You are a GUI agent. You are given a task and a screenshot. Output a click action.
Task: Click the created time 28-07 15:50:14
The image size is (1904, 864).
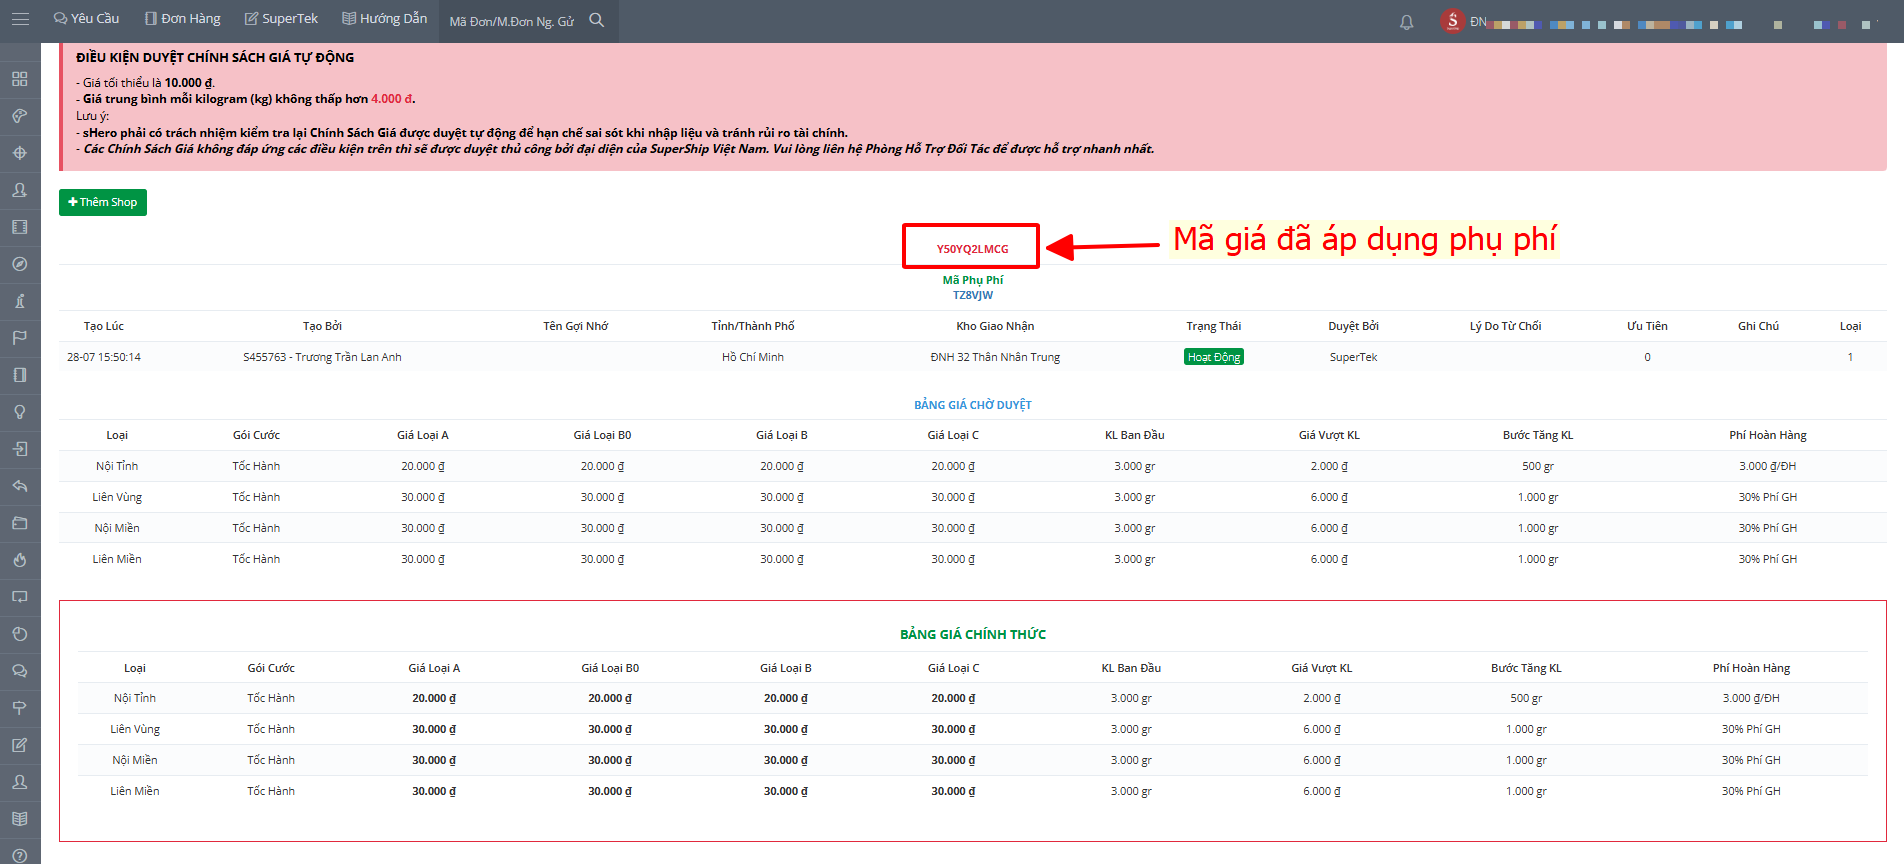tap(104, 357)
